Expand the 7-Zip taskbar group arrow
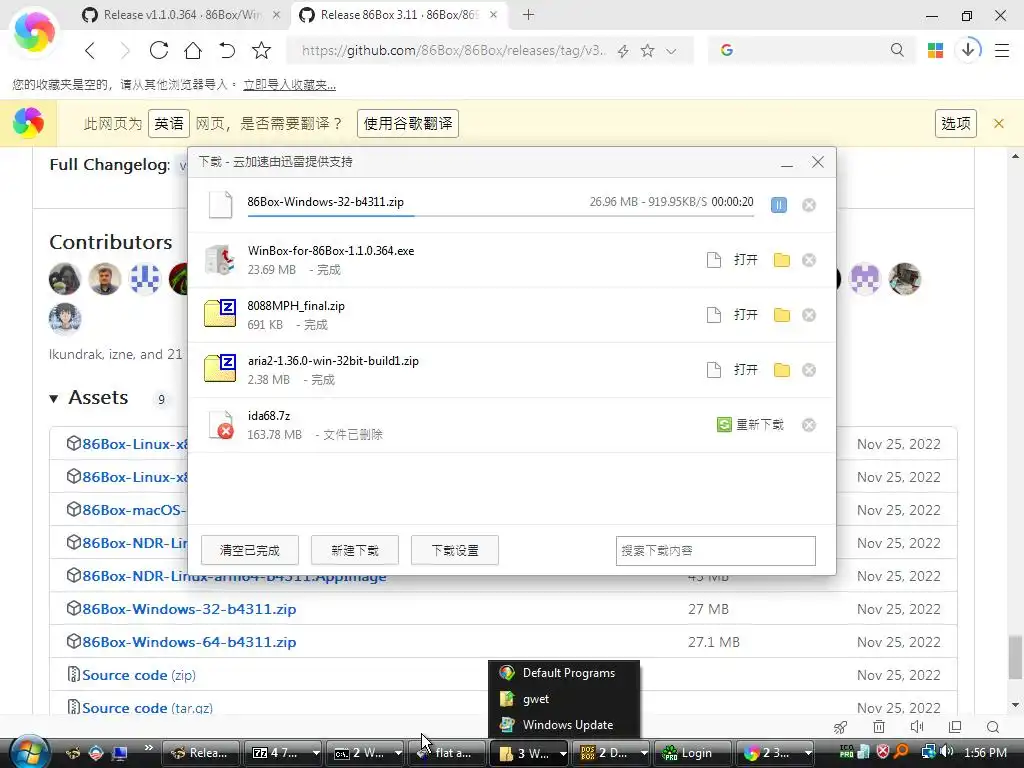This screenshot has height=768, width=1024. click(316, 753)
